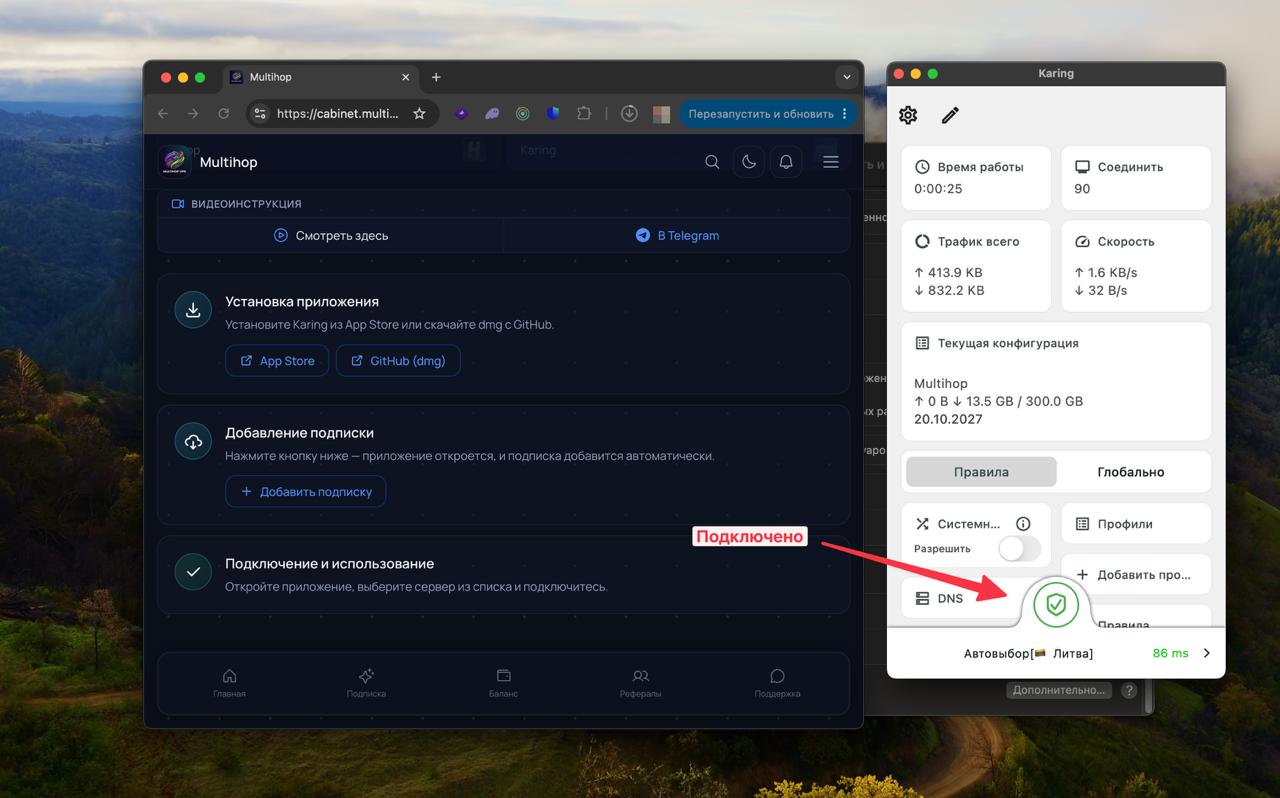Click the Дополнительно… button behind Karing
This screenshot has height=798, width=1280.
click(x=1059, y=690)
